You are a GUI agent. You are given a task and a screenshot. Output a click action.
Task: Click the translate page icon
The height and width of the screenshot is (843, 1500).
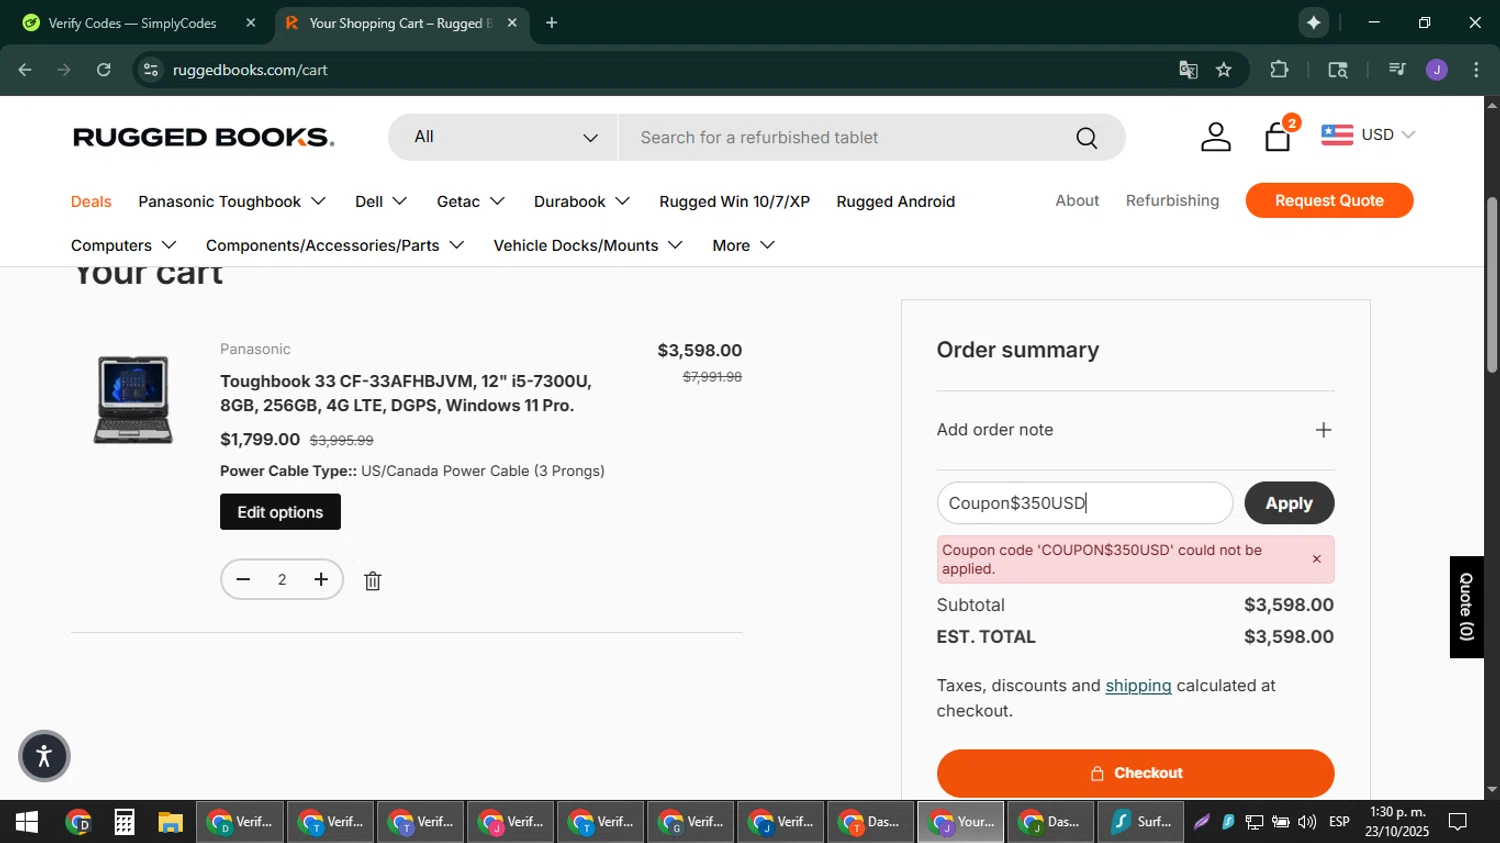pos(1188,70)
